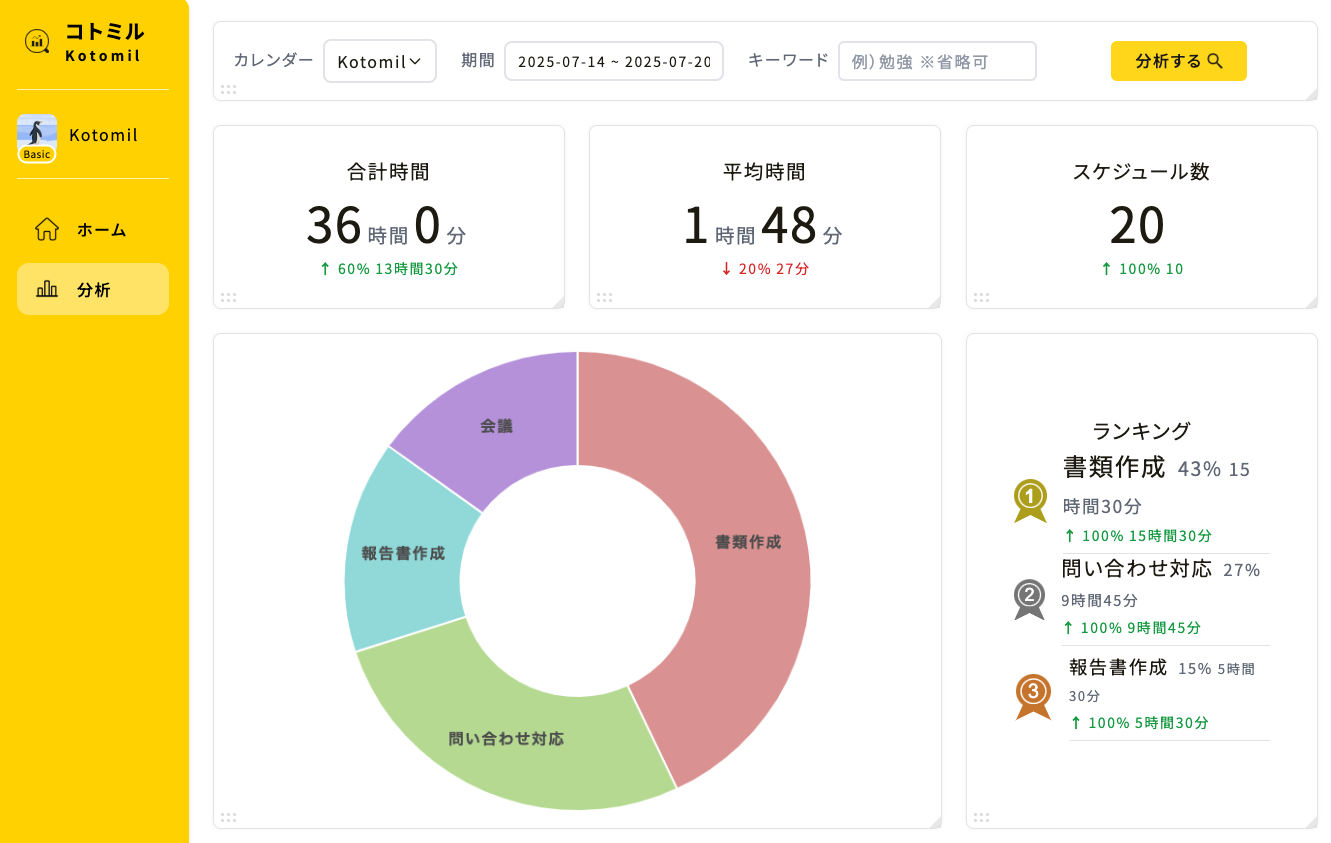This screenshot has height=843, width=1331.
Task: Click the gold first-place medal icon
Action: 1030,500
